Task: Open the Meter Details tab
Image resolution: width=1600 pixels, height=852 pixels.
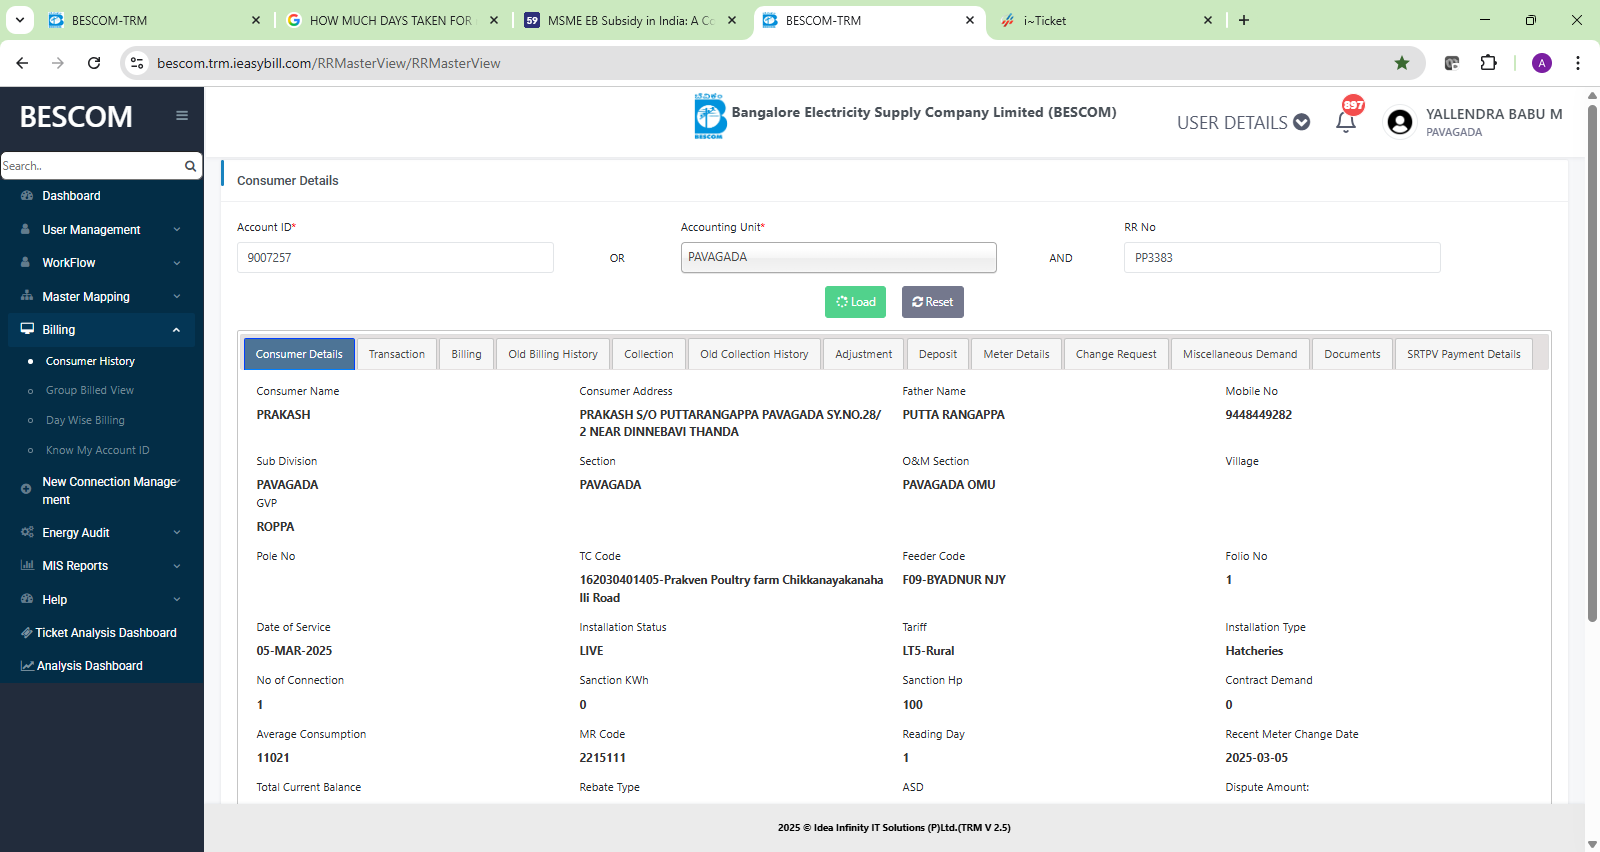Action: click(1016, 354)
